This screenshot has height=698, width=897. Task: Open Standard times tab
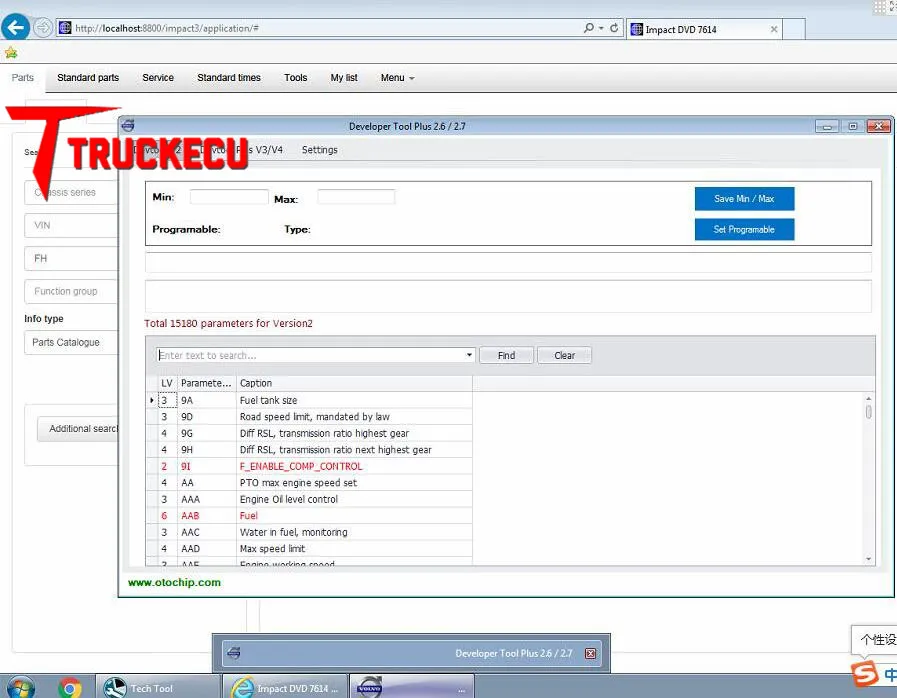229,78
